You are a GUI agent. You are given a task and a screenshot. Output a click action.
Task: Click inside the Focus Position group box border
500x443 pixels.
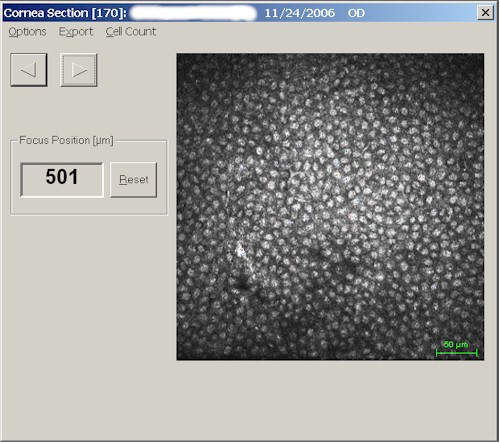(89, 206)
